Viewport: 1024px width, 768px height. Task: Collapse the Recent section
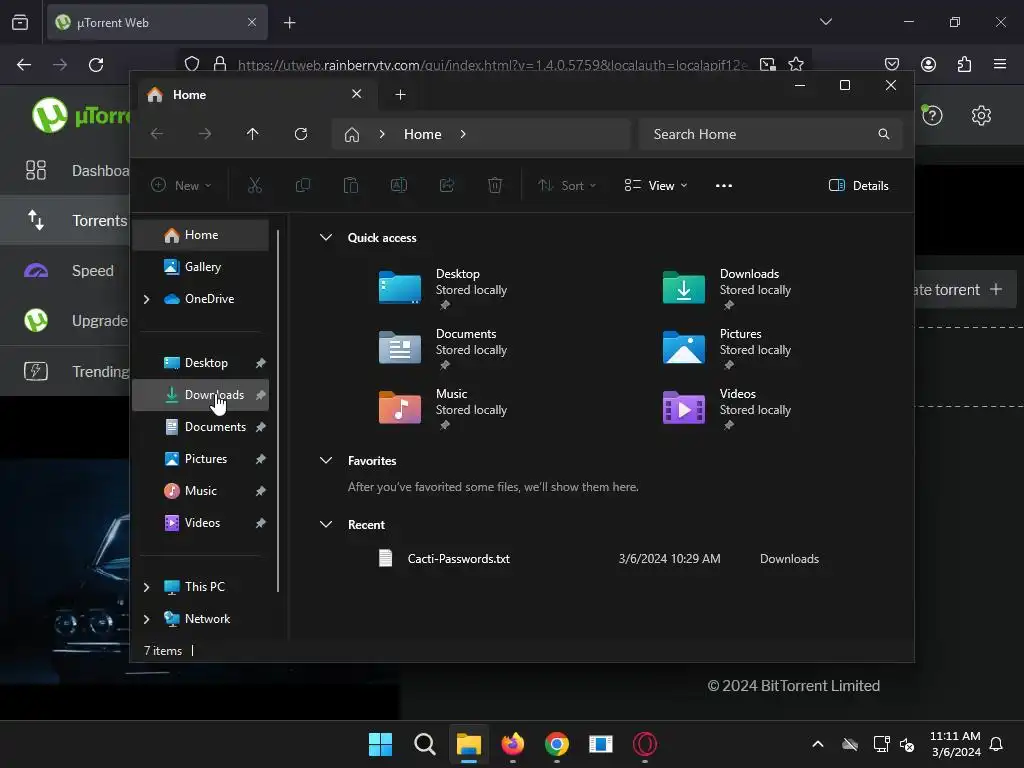point(326,524)
